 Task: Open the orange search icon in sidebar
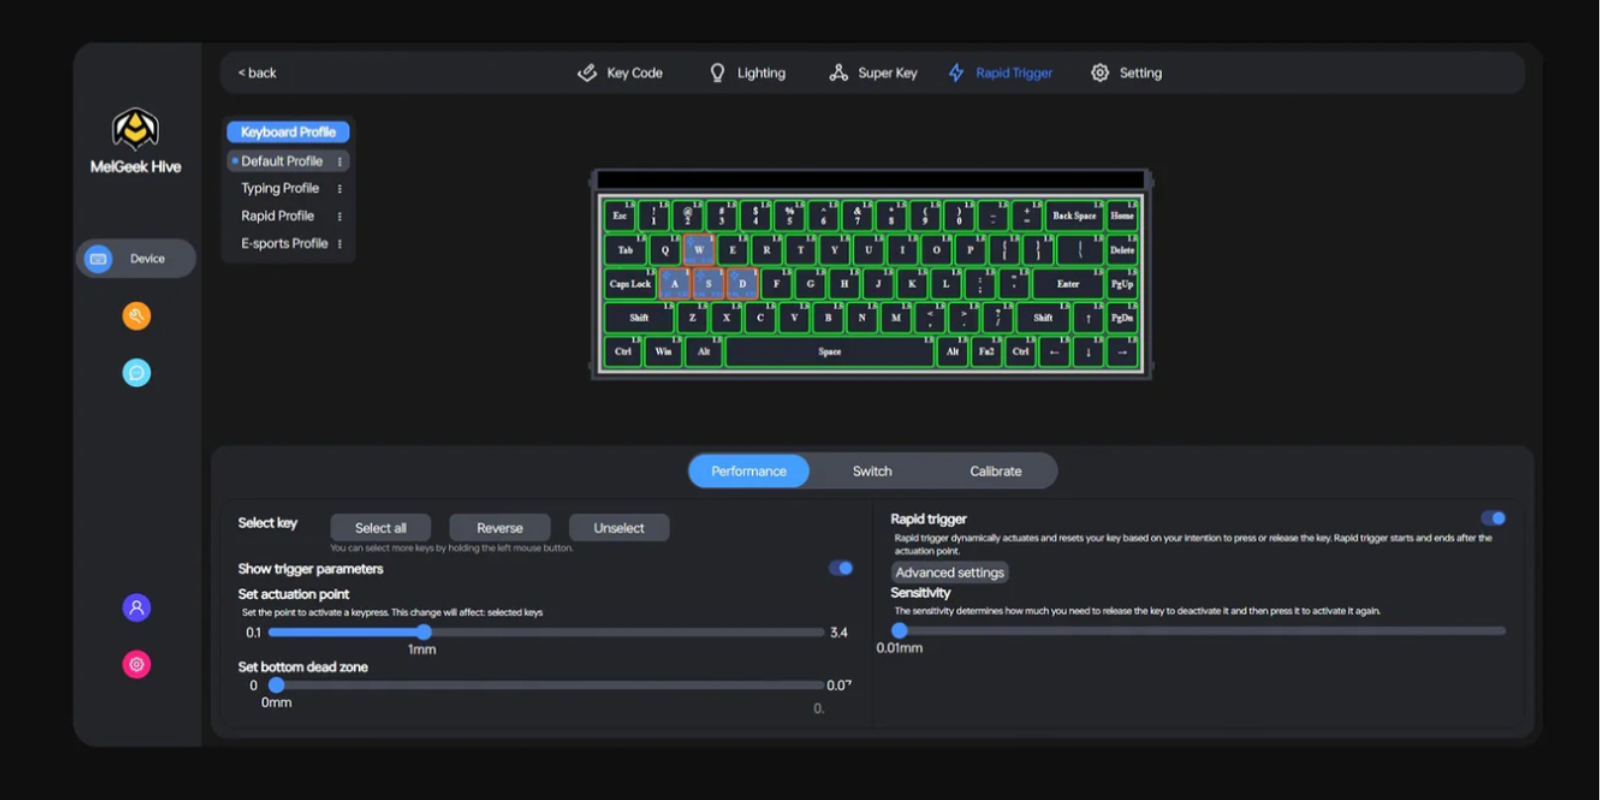[x=136, y=316]
